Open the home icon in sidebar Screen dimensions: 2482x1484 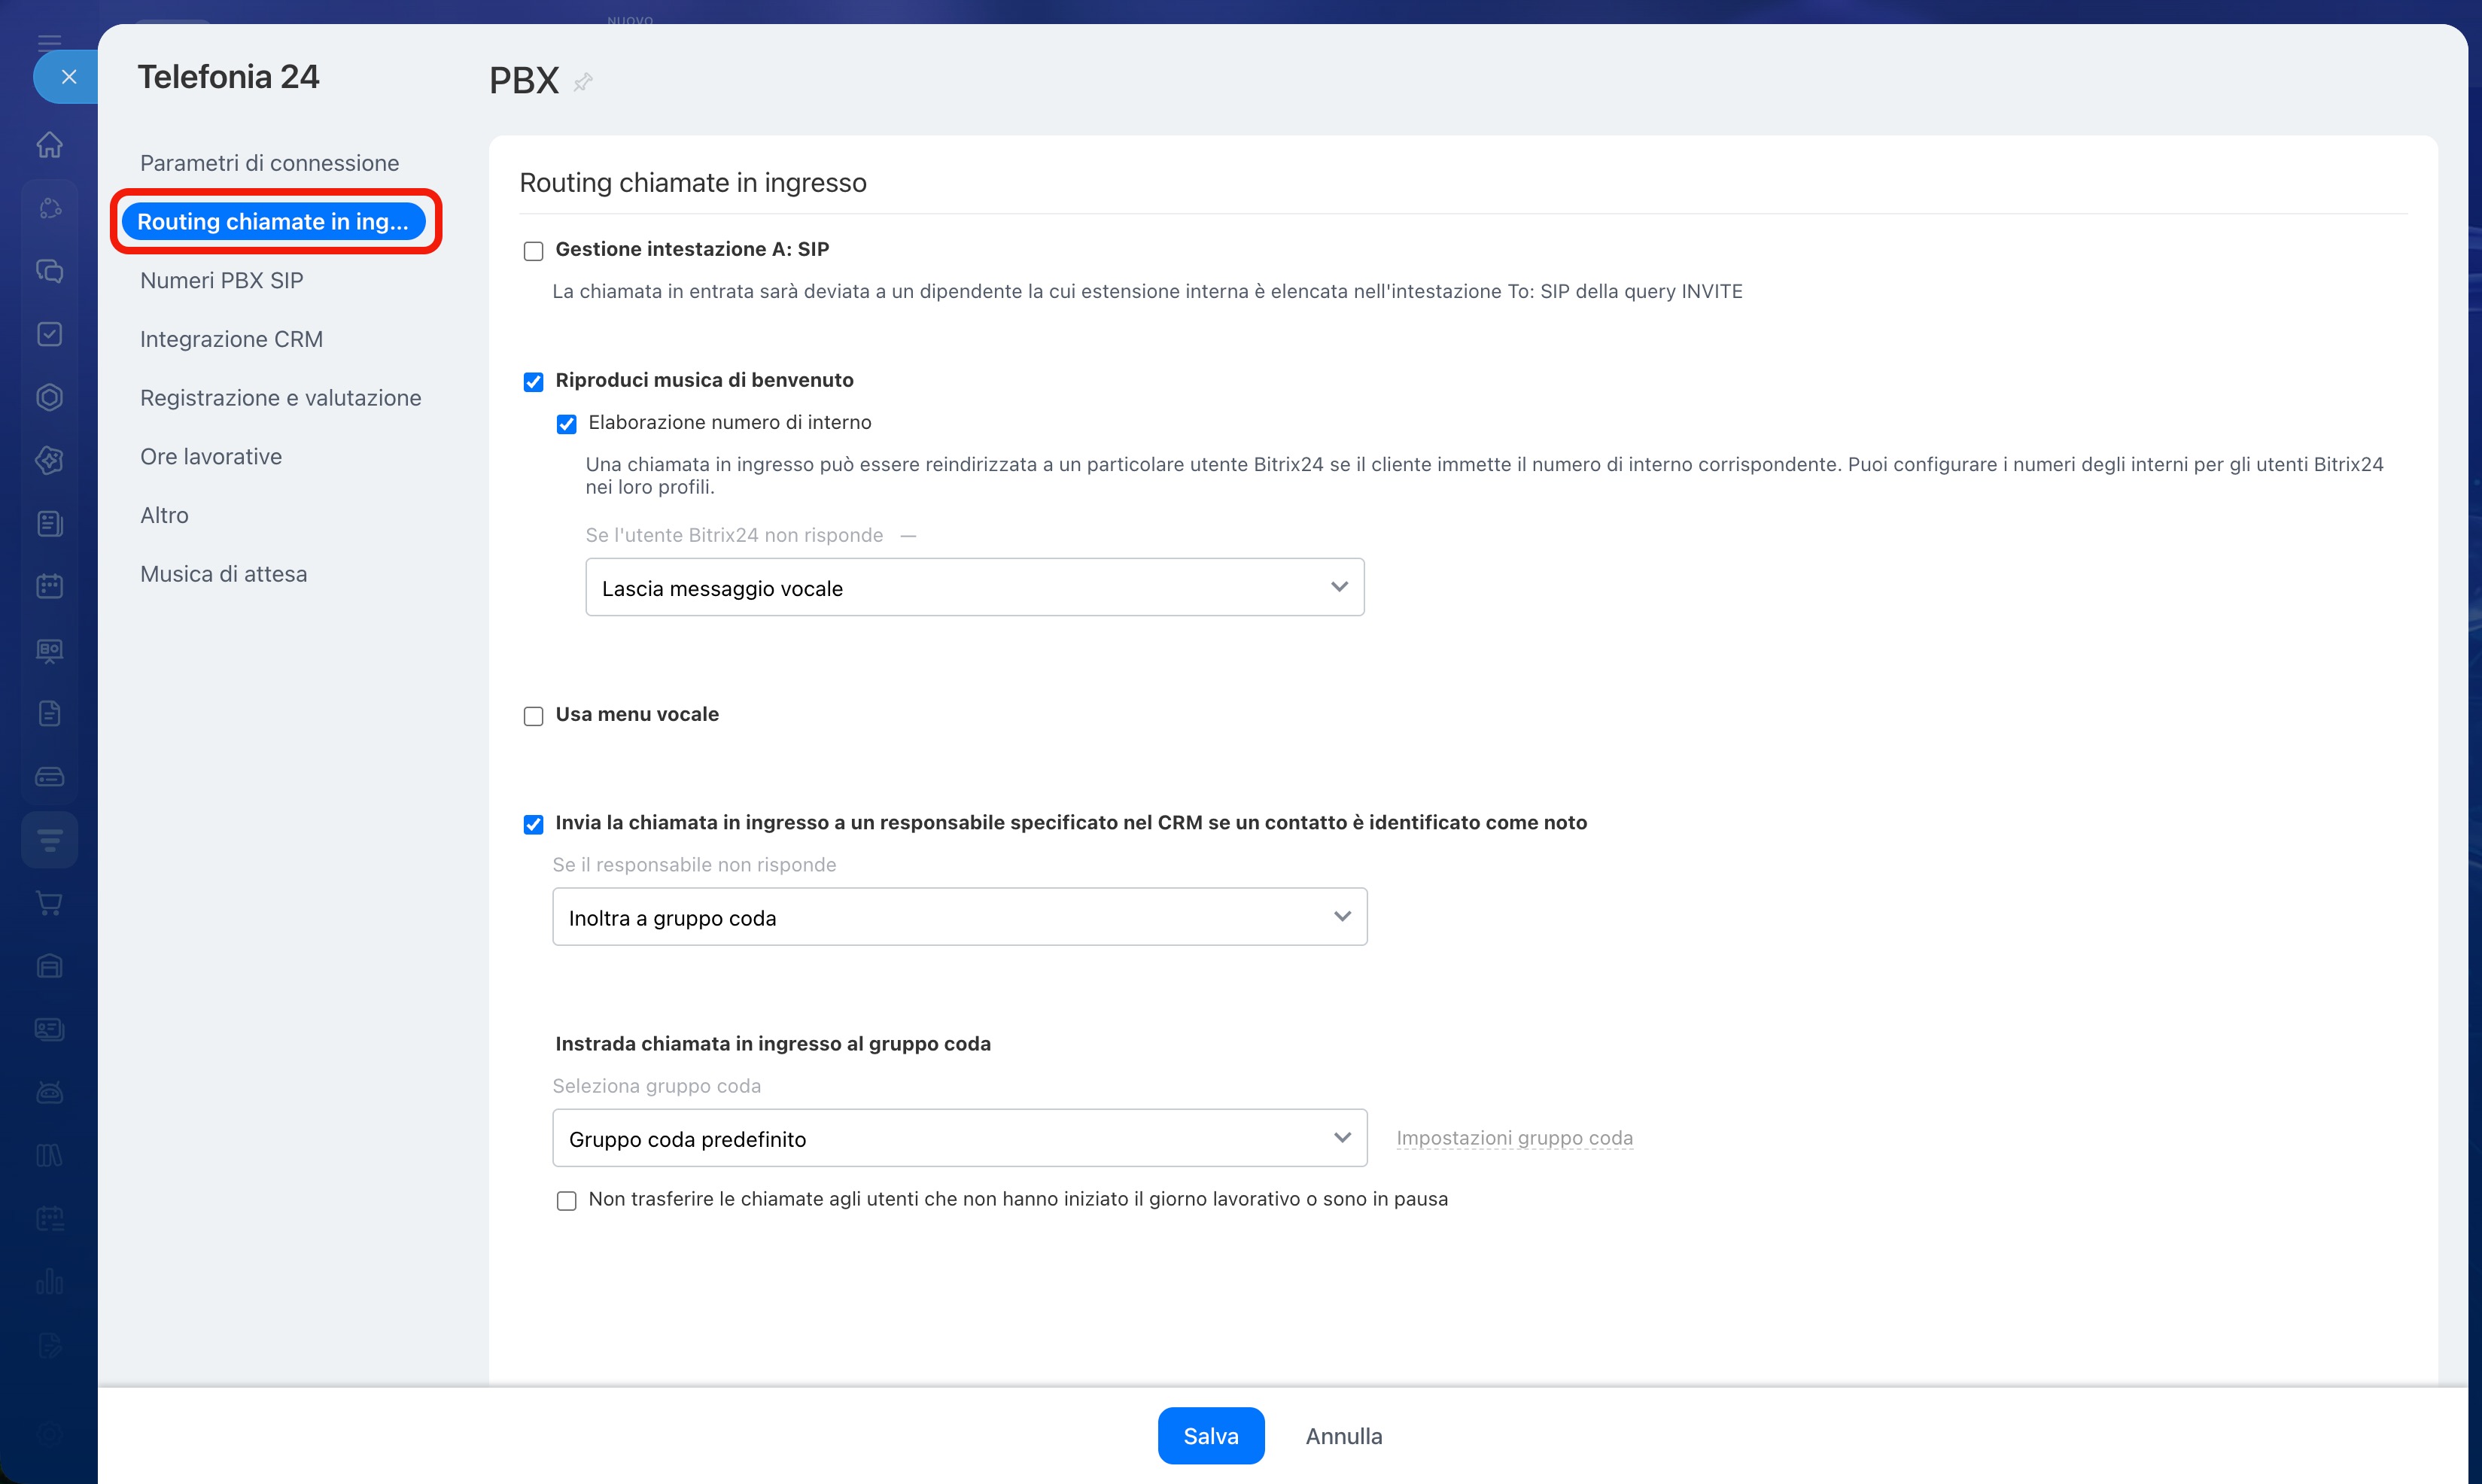(49, 145)
